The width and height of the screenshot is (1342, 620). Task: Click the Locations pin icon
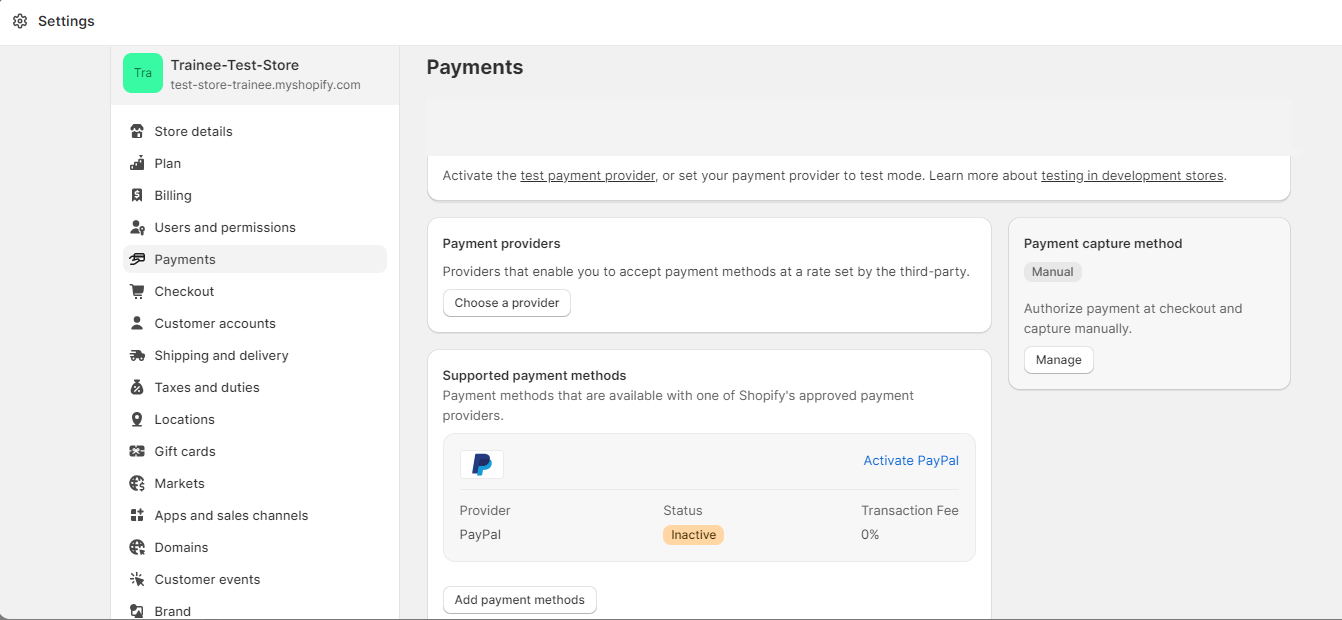click(136, 419)
